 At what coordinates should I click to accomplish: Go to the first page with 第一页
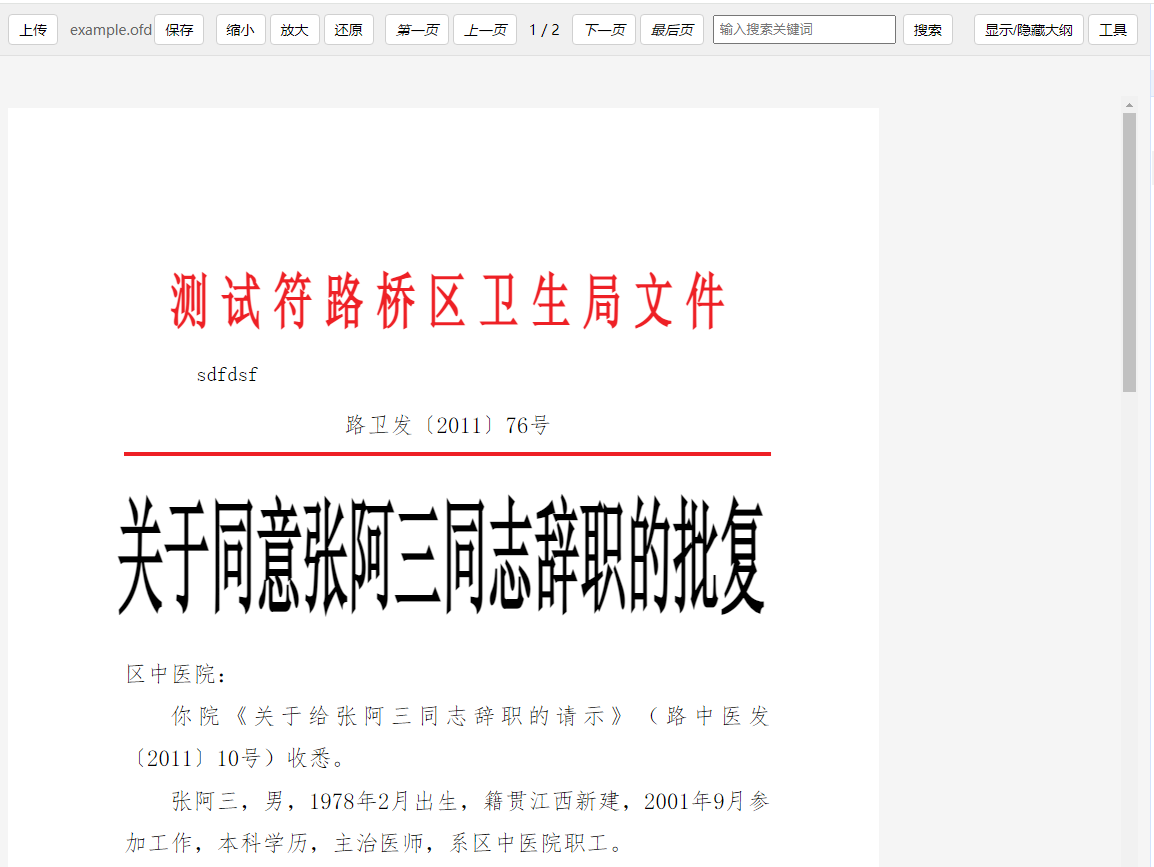point(417,30)
